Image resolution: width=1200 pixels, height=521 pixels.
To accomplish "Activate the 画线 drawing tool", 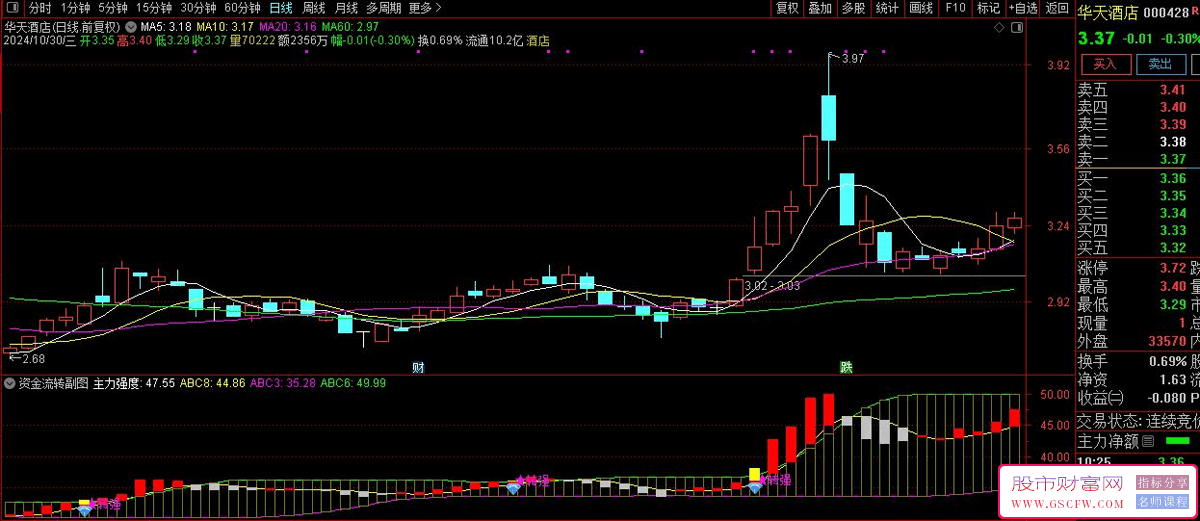I will 921,7.
